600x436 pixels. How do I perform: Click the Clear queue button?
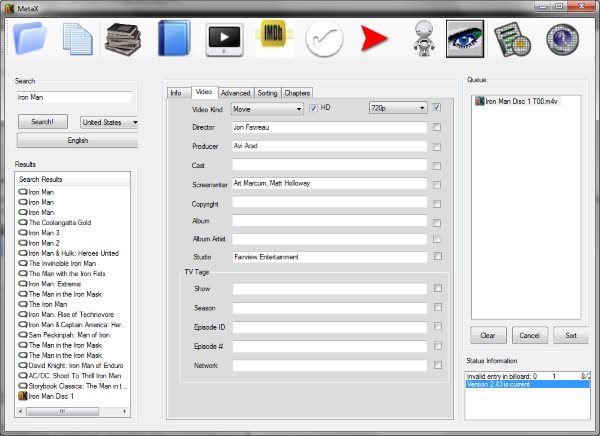coord(488,335)
